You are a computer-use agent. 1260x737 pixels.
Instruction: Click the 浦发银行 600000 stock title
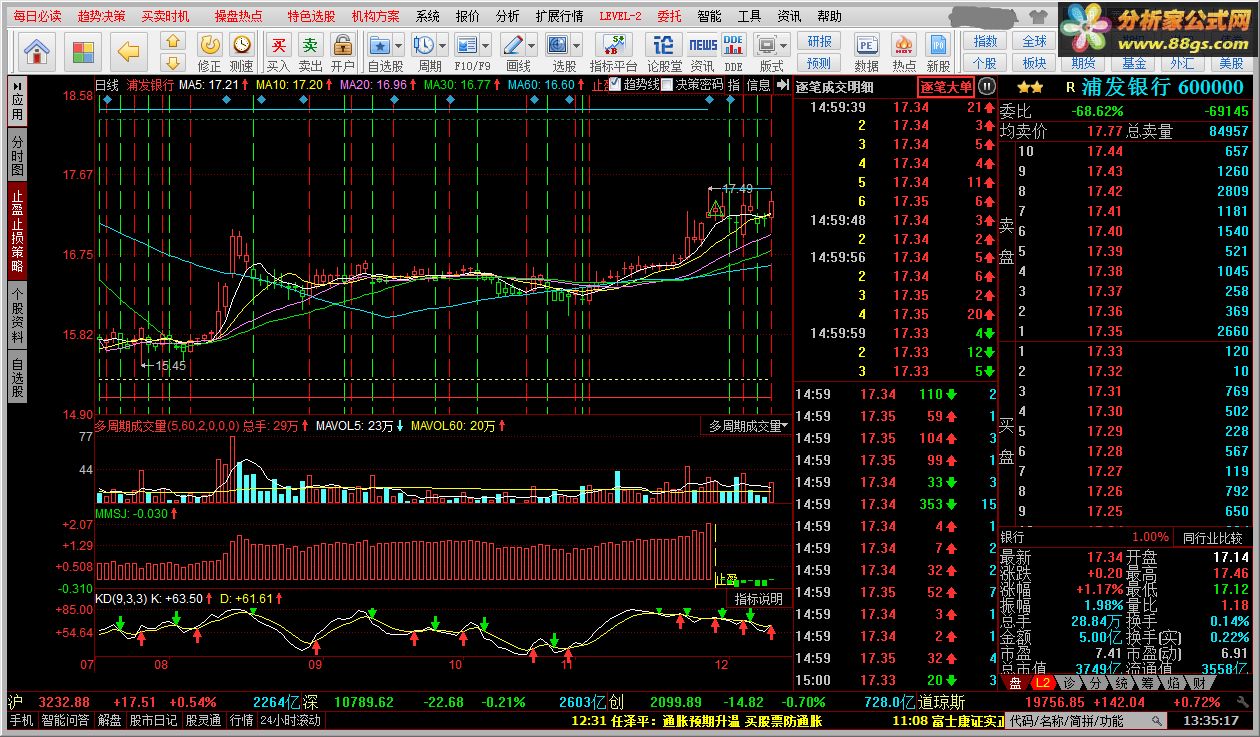[1165, 87]
